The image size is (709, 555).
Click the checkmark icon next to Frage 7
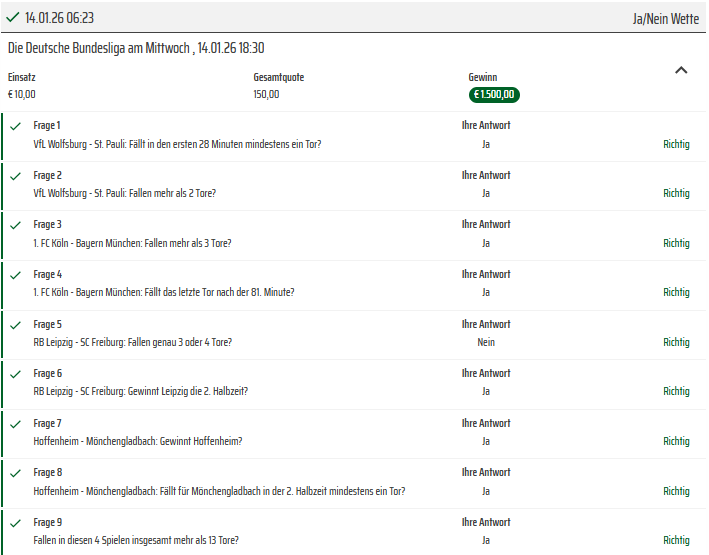click(x=15, y=424)
